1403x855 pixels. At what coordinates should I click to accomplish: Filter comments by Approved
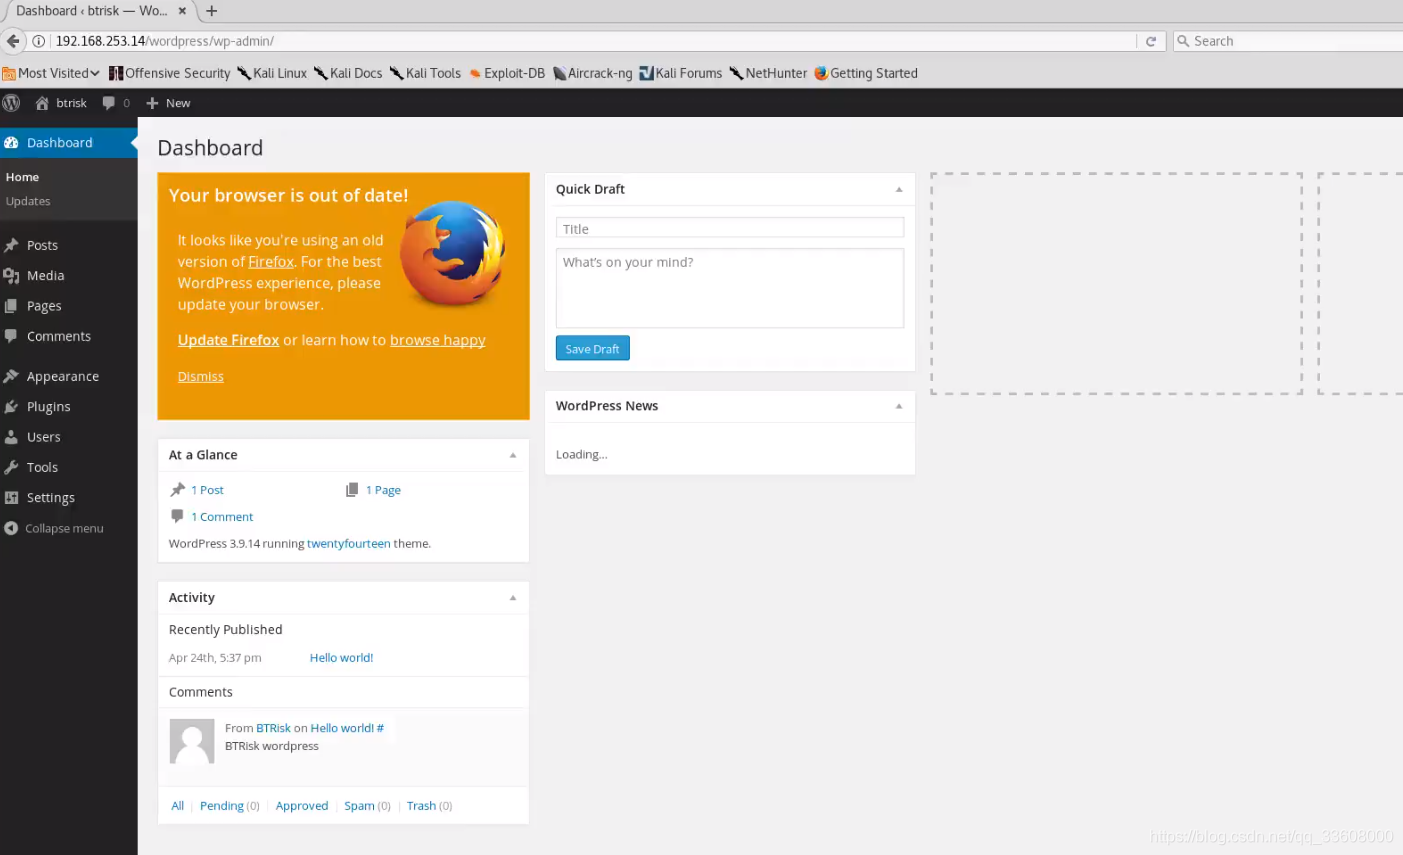[x=302, y=806]
